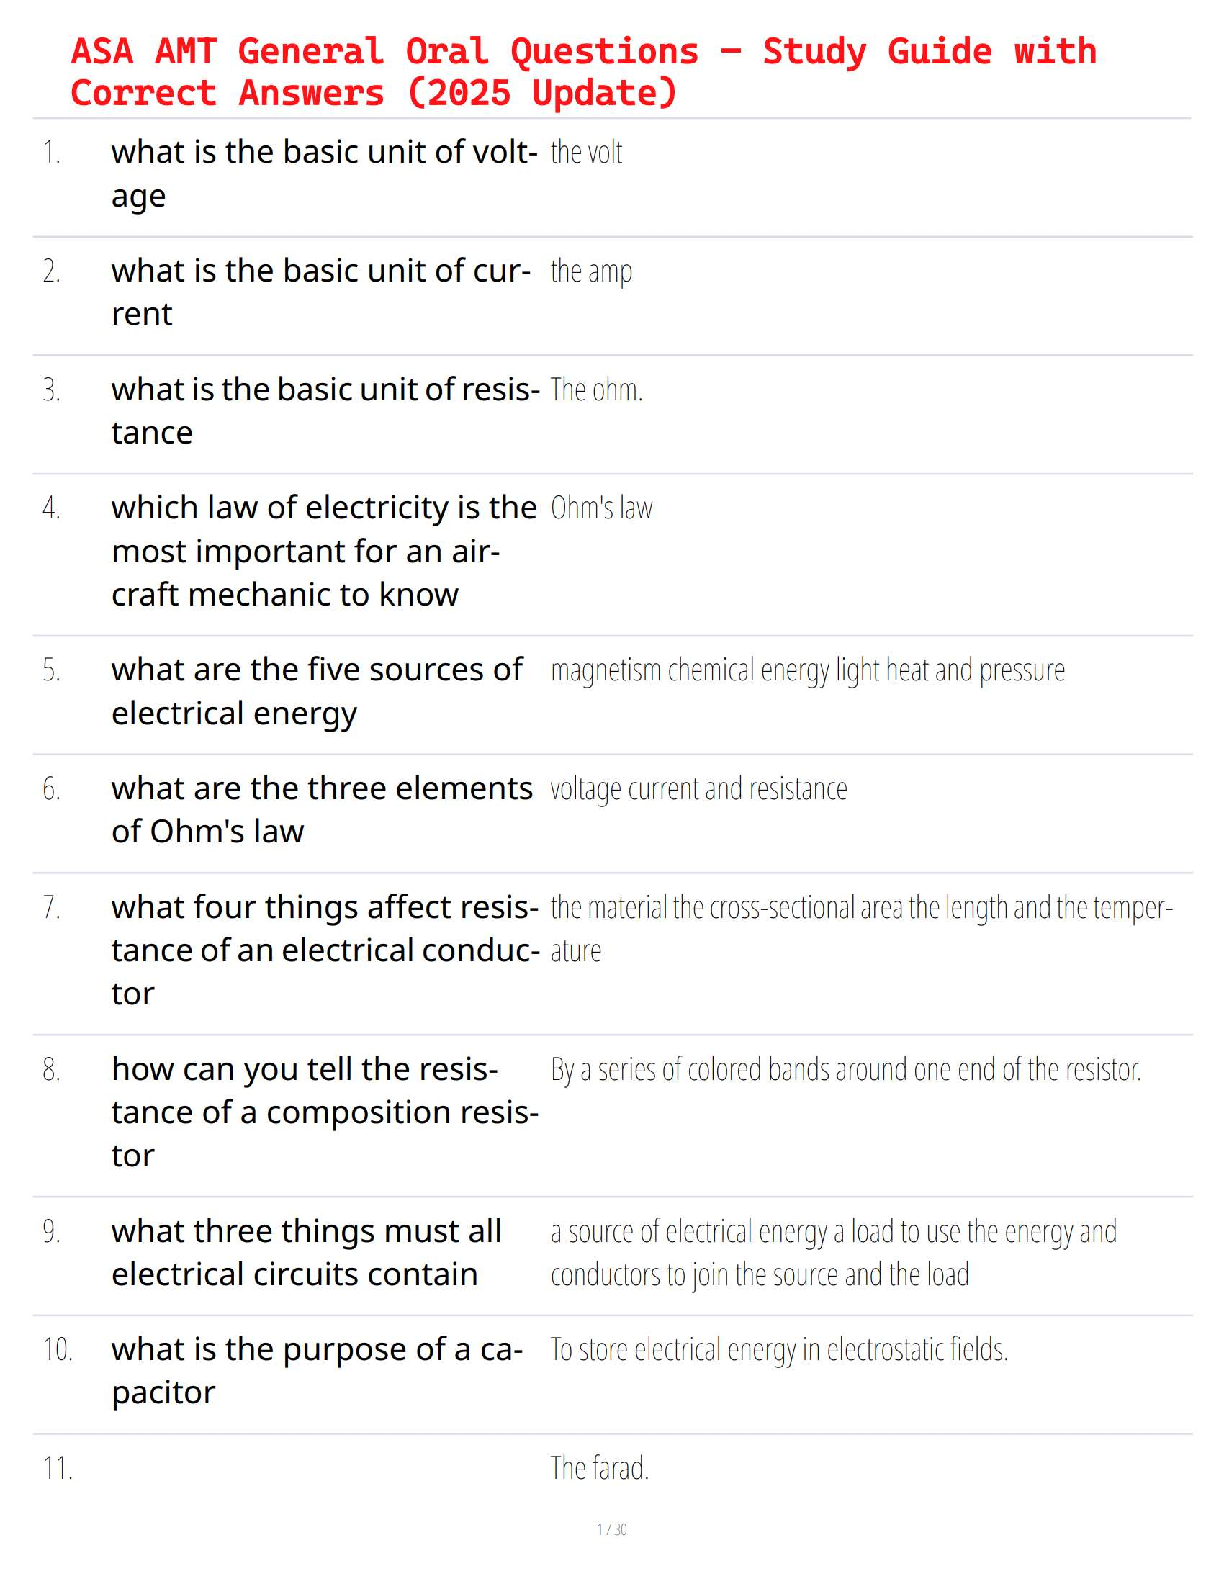Click the answer "The farad."

(599, 1469)
